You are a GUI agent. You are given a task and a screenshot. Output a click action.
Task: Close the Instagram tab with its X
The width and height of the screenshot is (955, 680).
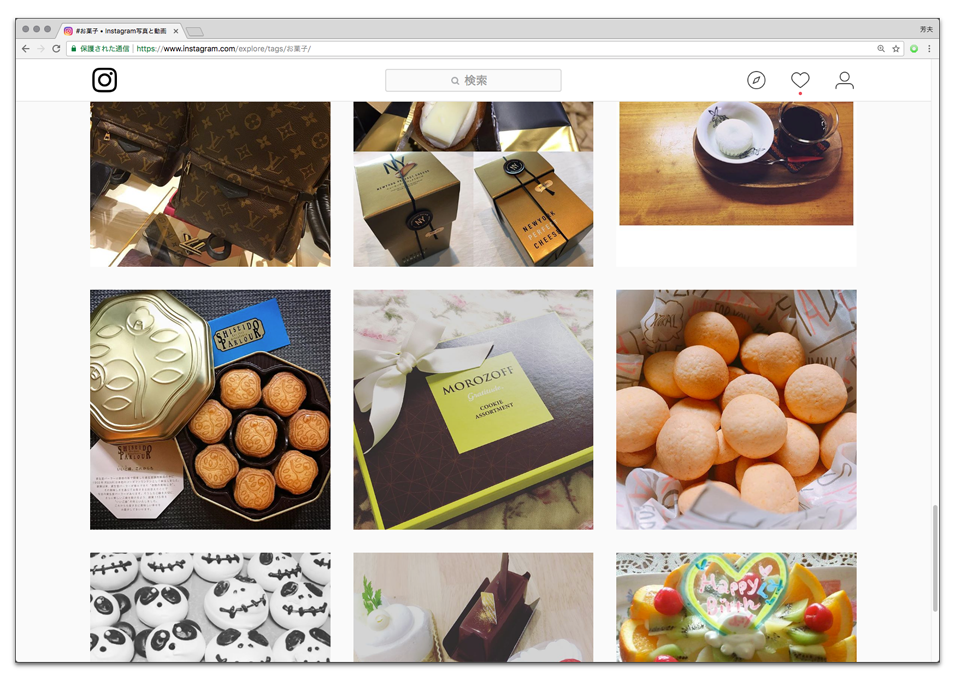pos(176,31)
